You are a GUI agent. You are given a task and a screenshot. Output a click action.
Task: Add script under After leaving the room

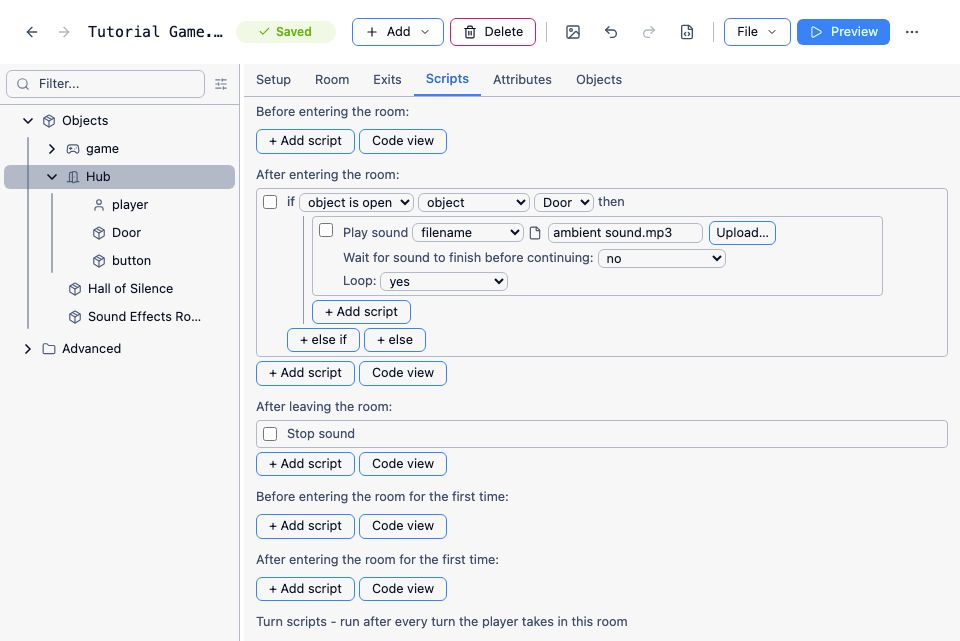click(306, 464)
